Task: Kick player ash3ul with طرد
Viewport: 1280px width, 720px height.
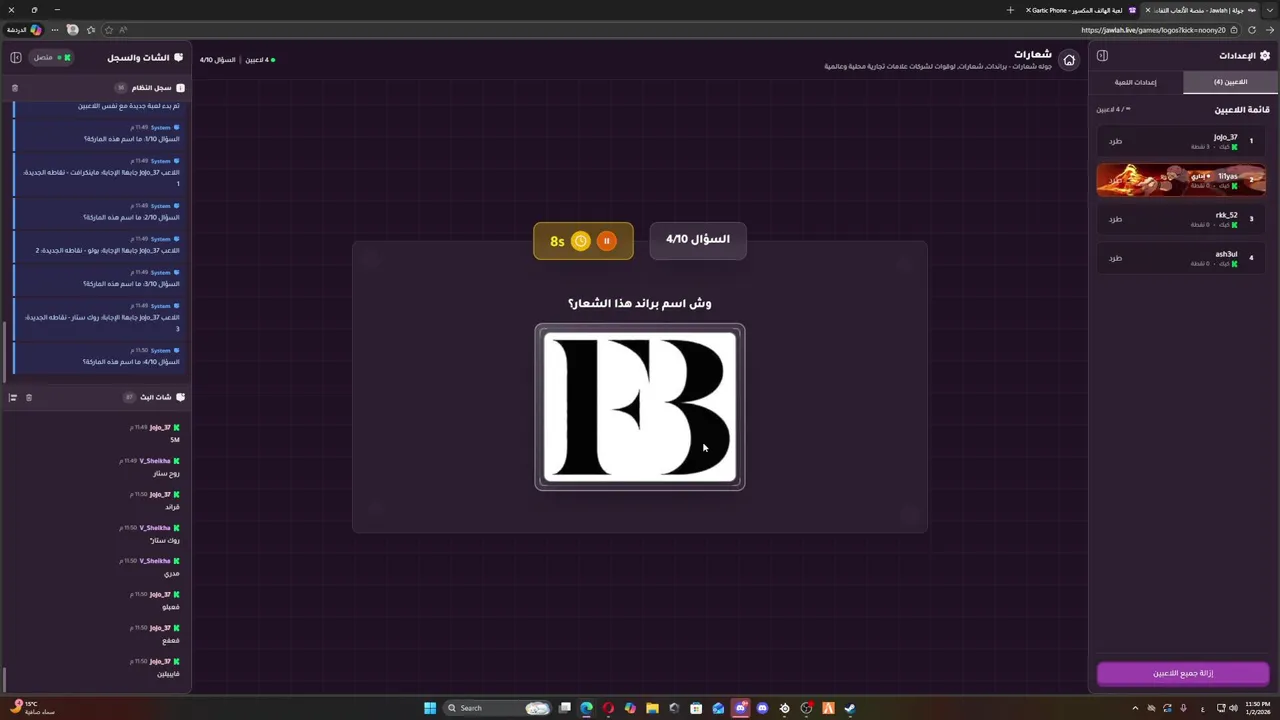Action: 1115,258
